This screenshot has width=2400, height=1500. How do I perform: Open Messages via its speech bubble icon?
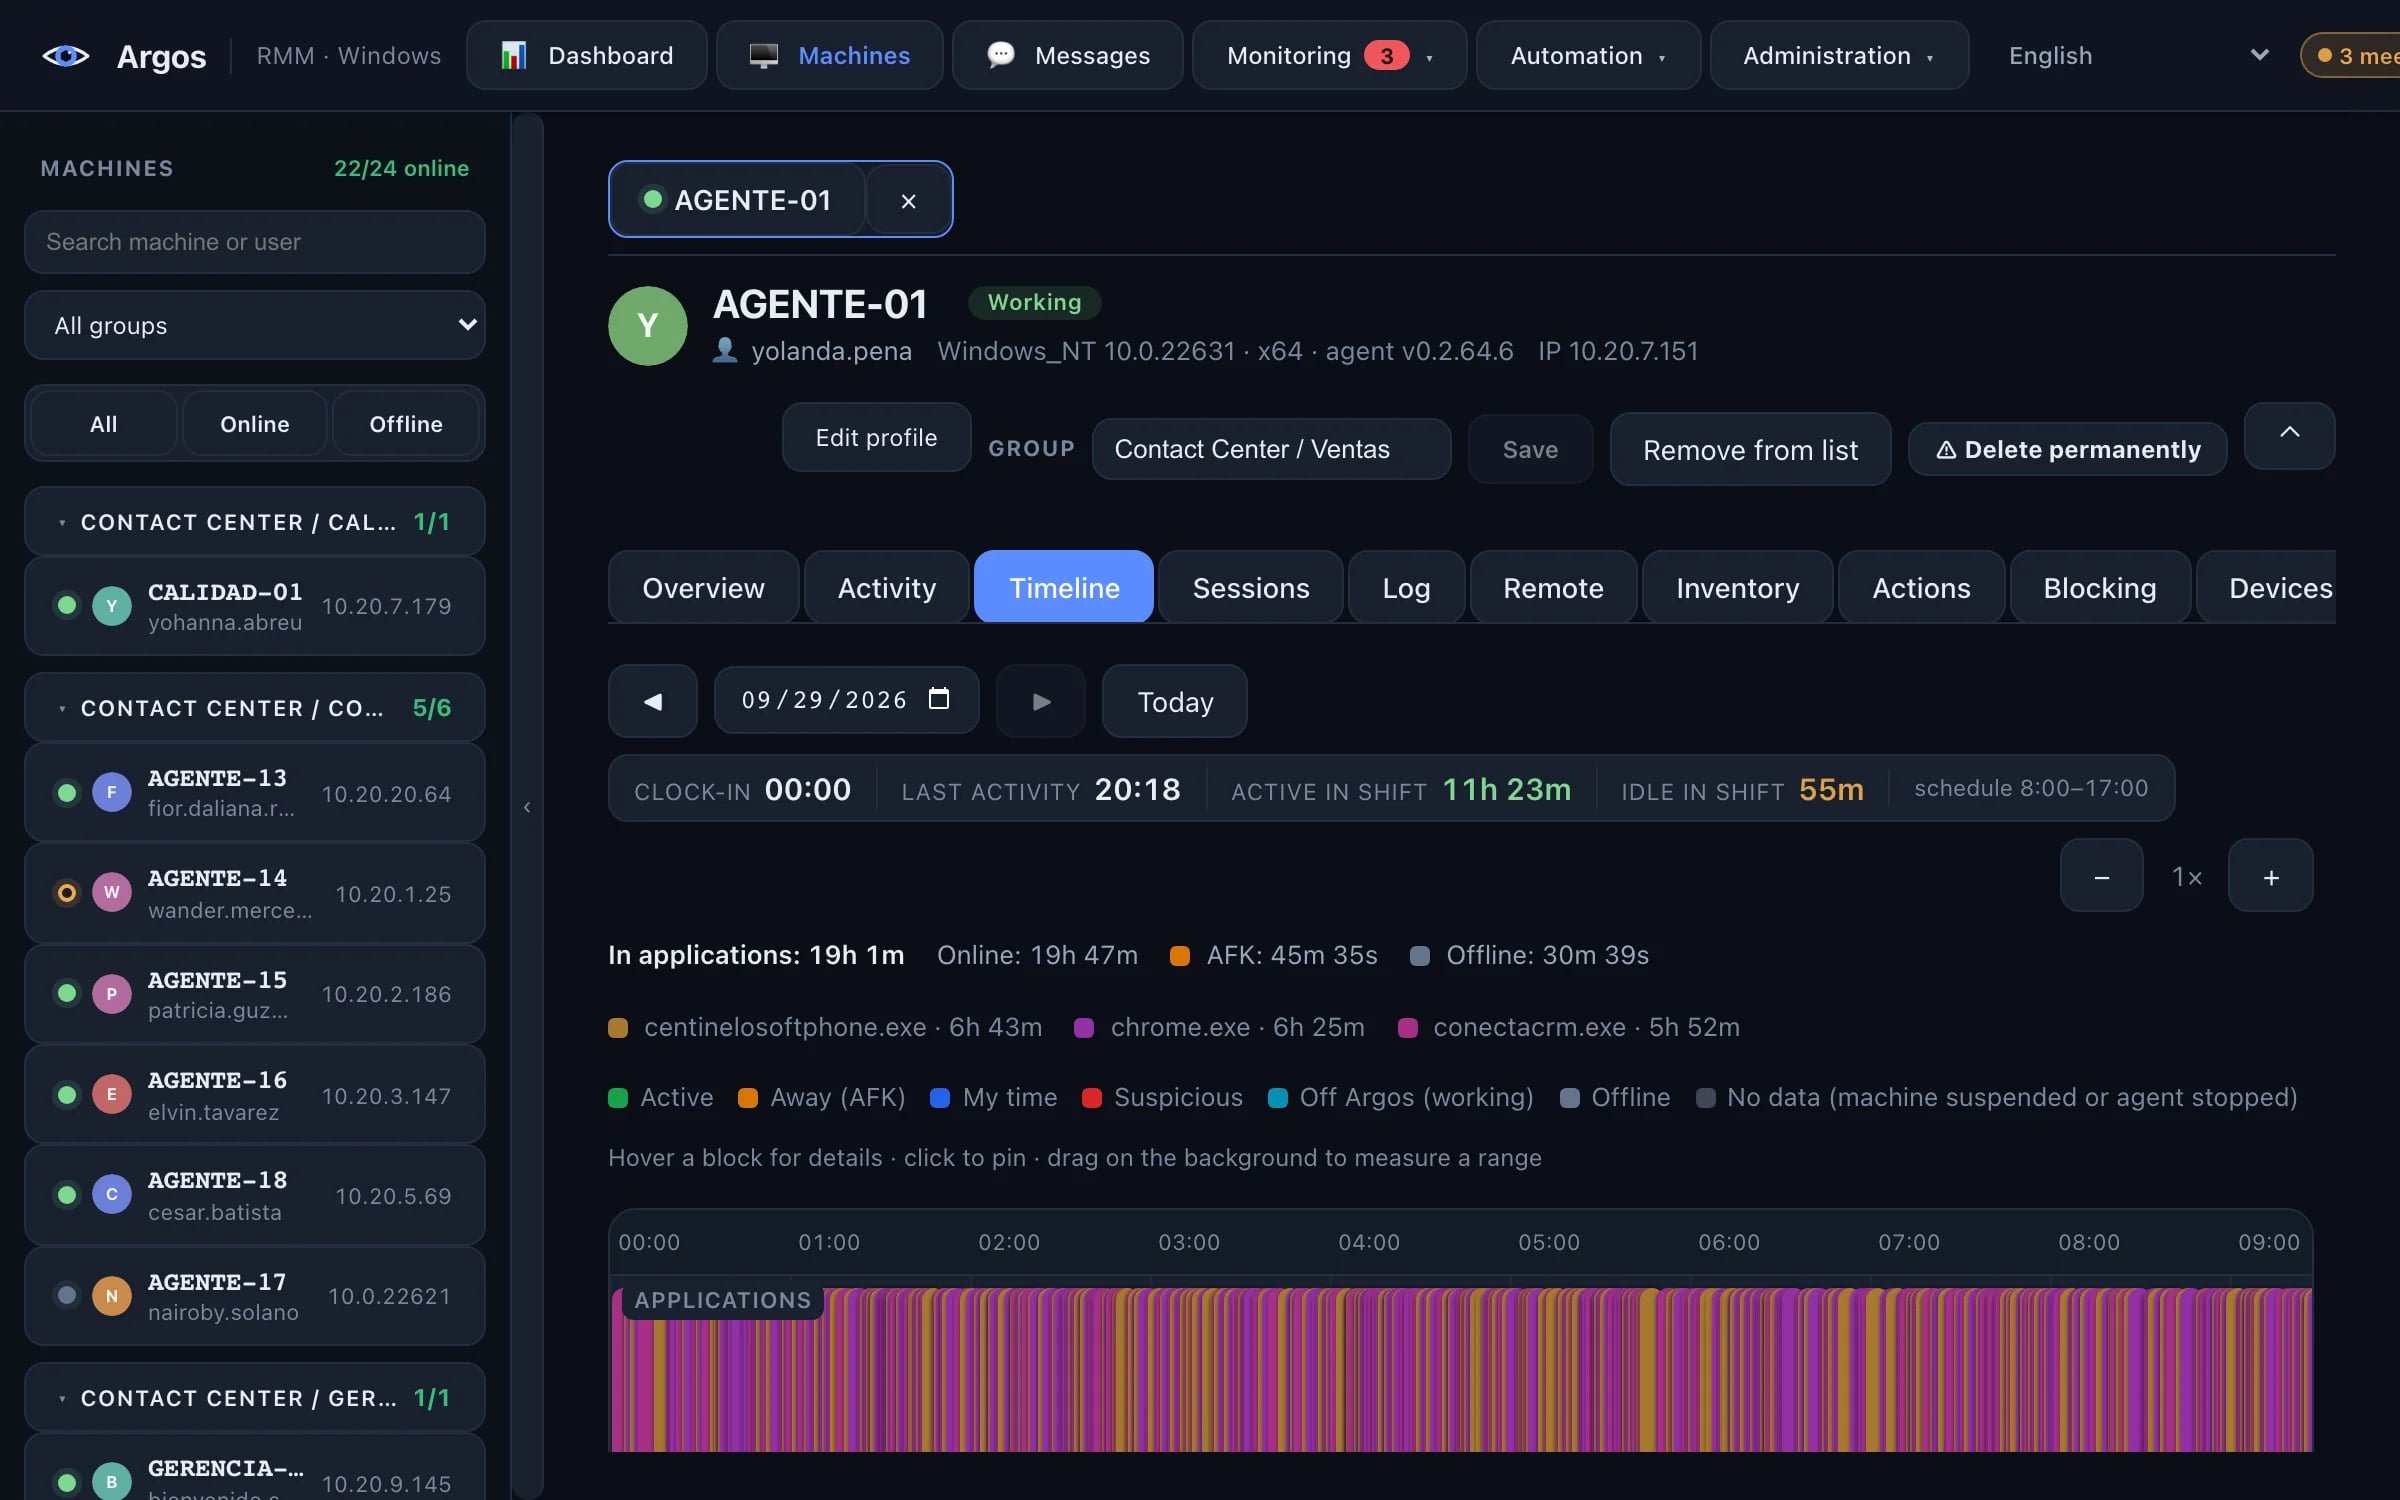(x=1000, y=55)
